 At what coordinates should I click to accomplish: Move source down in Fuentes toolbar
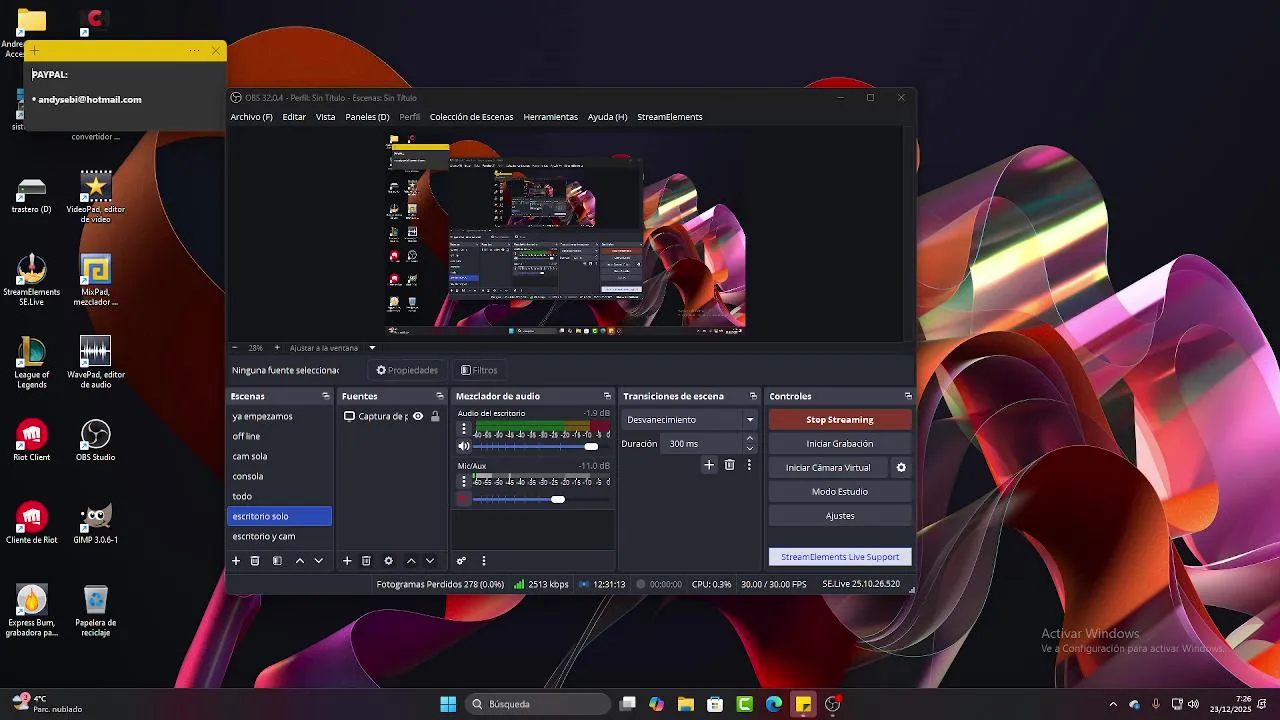pyautogui.click(x=430, y=561)
